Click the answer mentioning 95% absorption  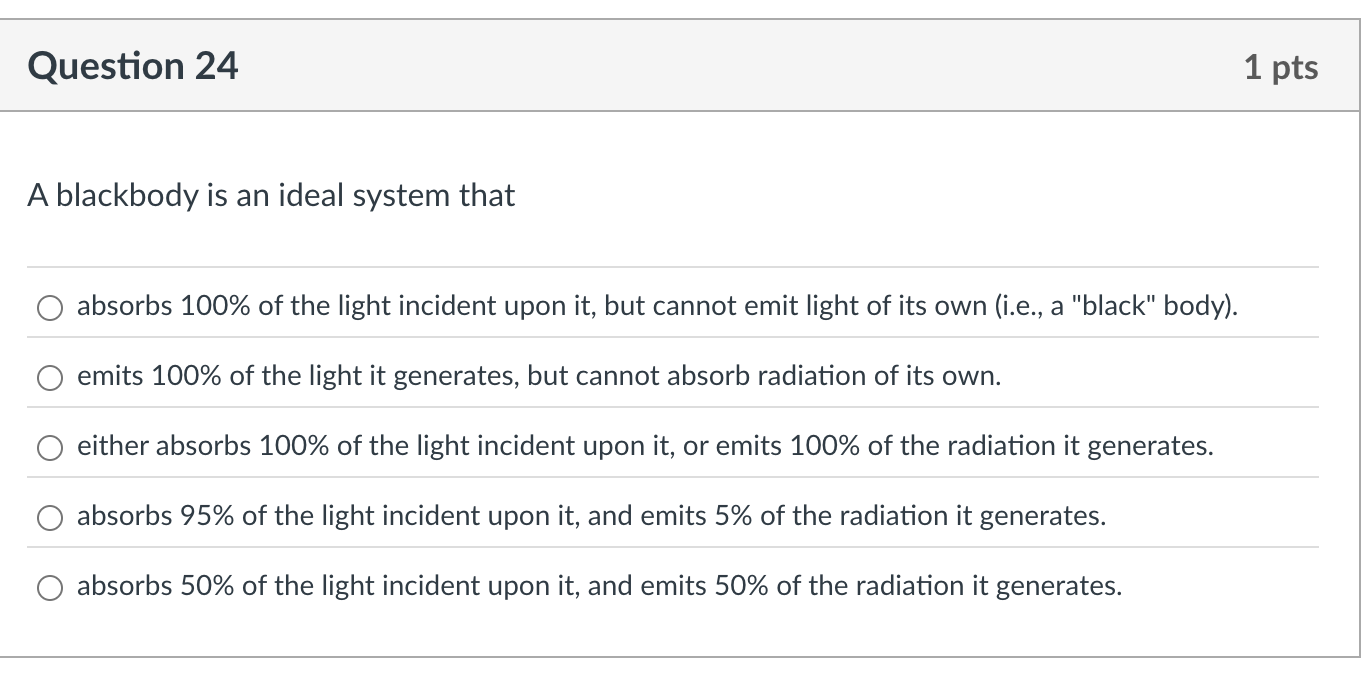pos(590,516)
